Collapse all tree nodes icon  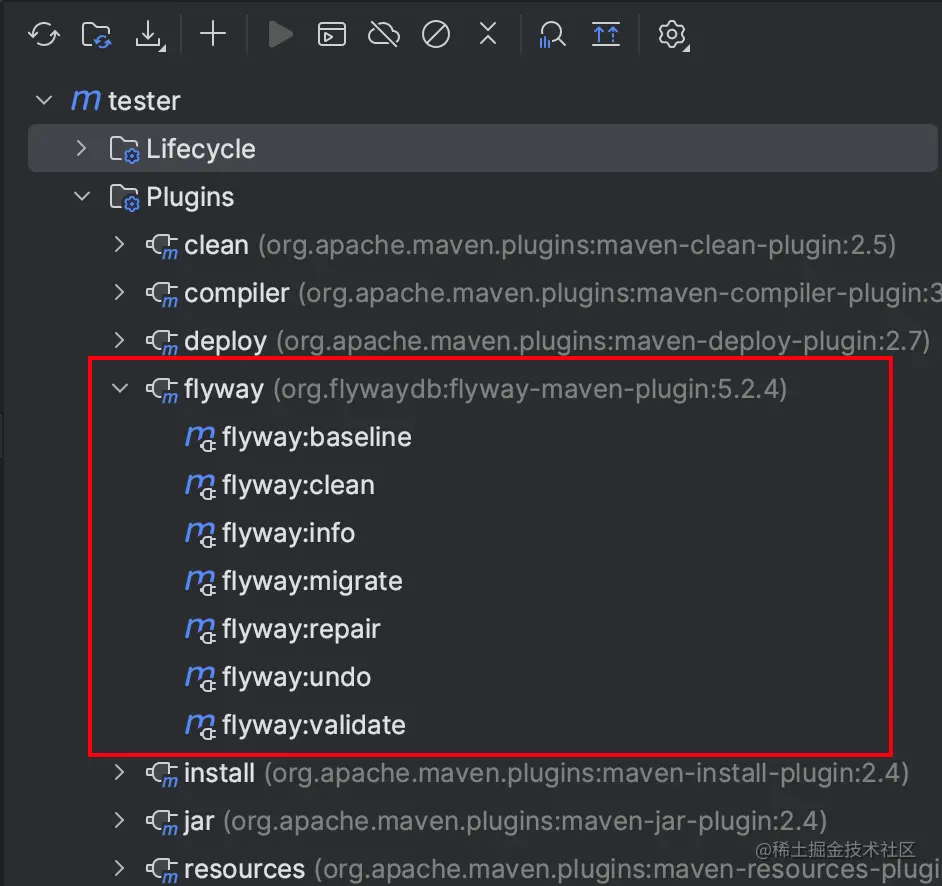(488, 34)
